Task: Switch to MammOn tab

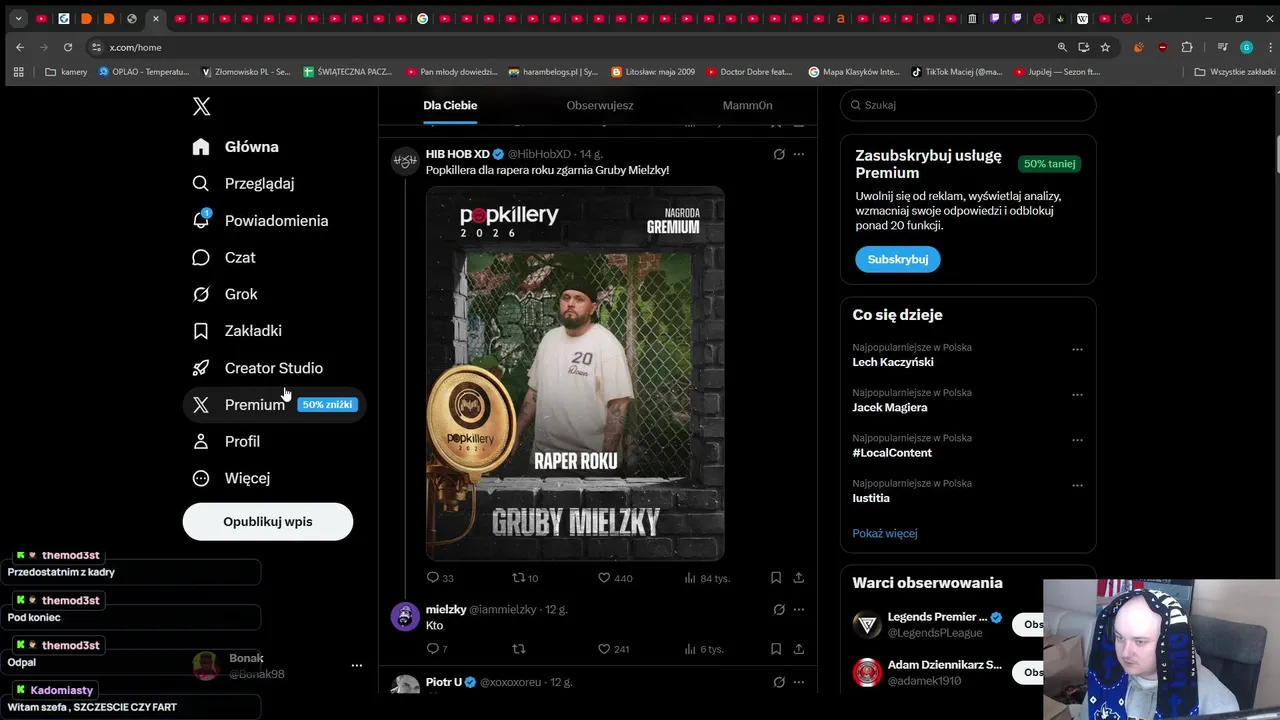Action: pos(747,105)
